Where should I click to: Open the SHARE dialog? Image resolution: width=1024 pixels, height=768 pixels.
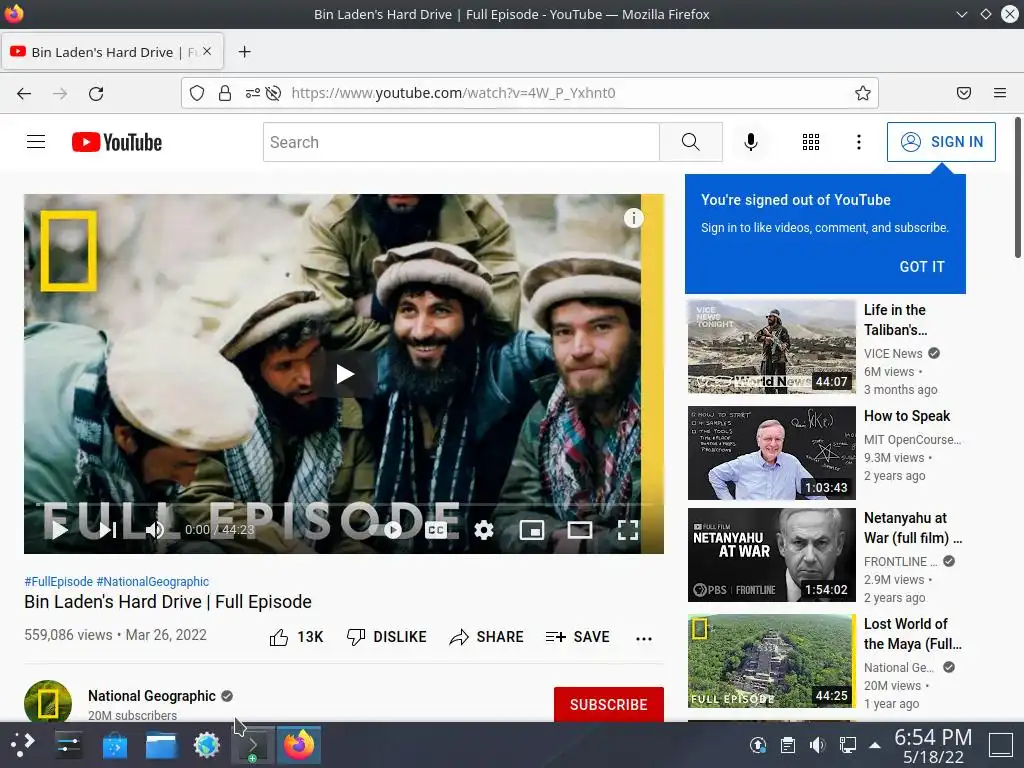pos(487,637)
